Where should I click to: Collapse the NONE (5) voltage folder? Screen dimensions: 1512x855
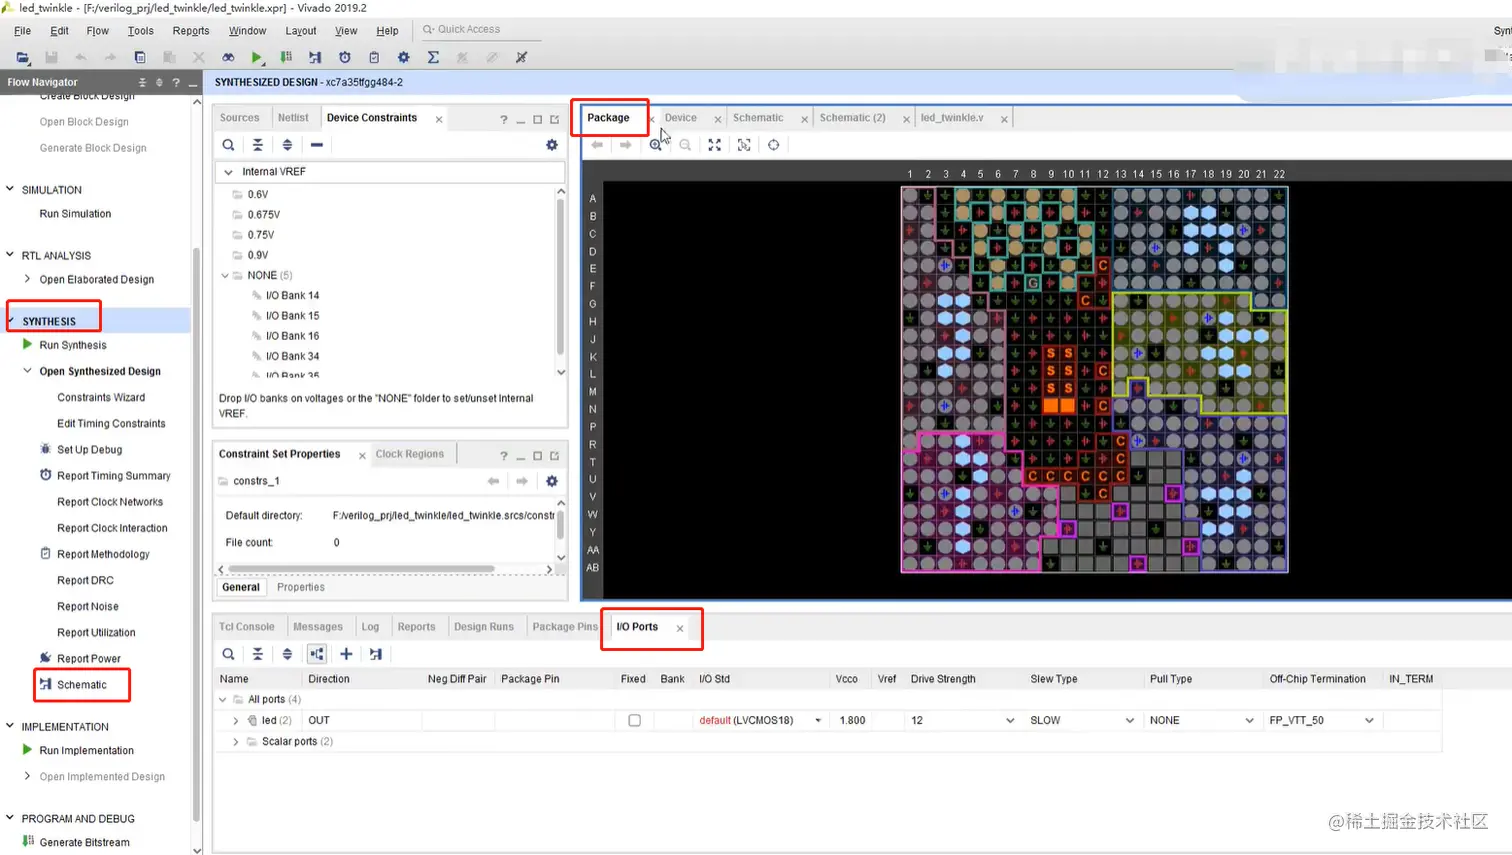point(225,275)
